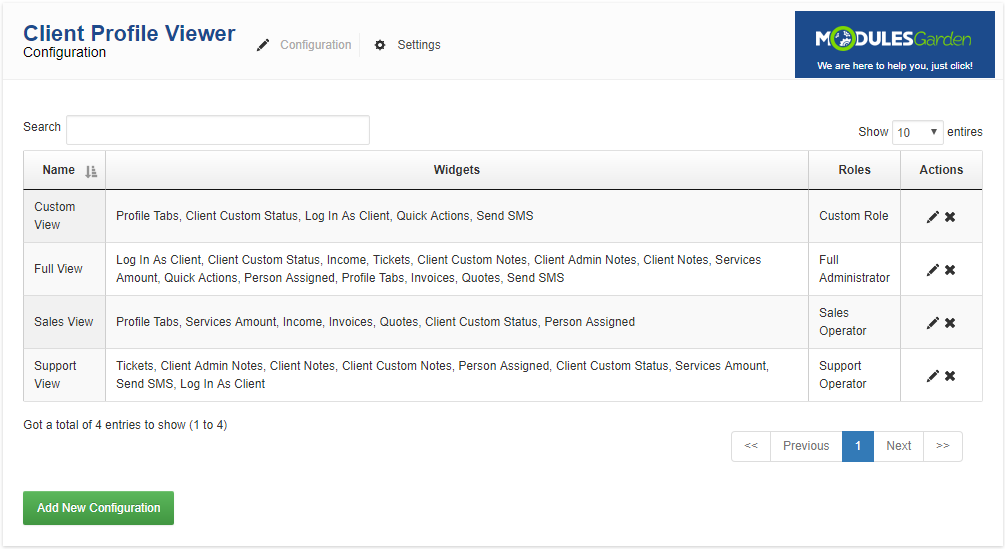This screenshot has height=549, width=1005.
Task: Select the Full View name cell
Action: click(64, 269)
